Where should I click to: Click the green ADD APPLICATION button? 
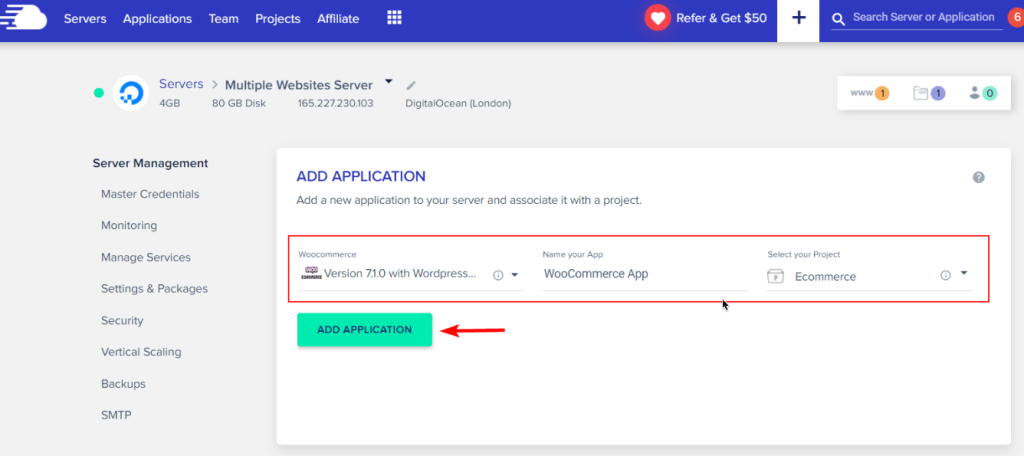pos(364,330)
